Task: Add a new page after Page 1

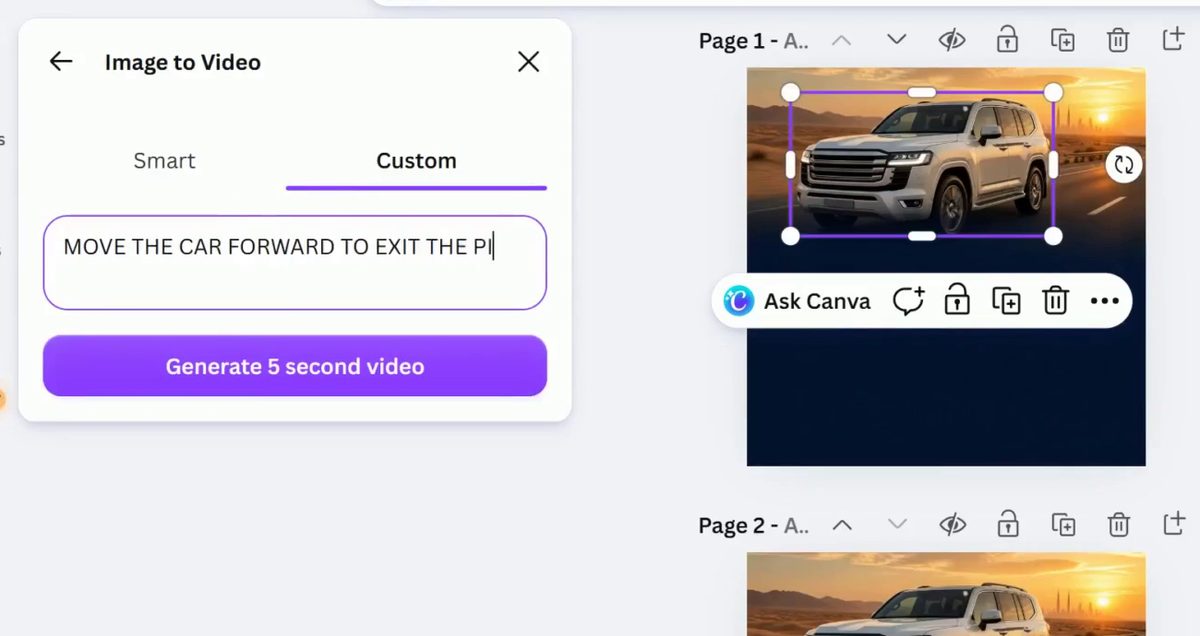Action: (1173, 40)
